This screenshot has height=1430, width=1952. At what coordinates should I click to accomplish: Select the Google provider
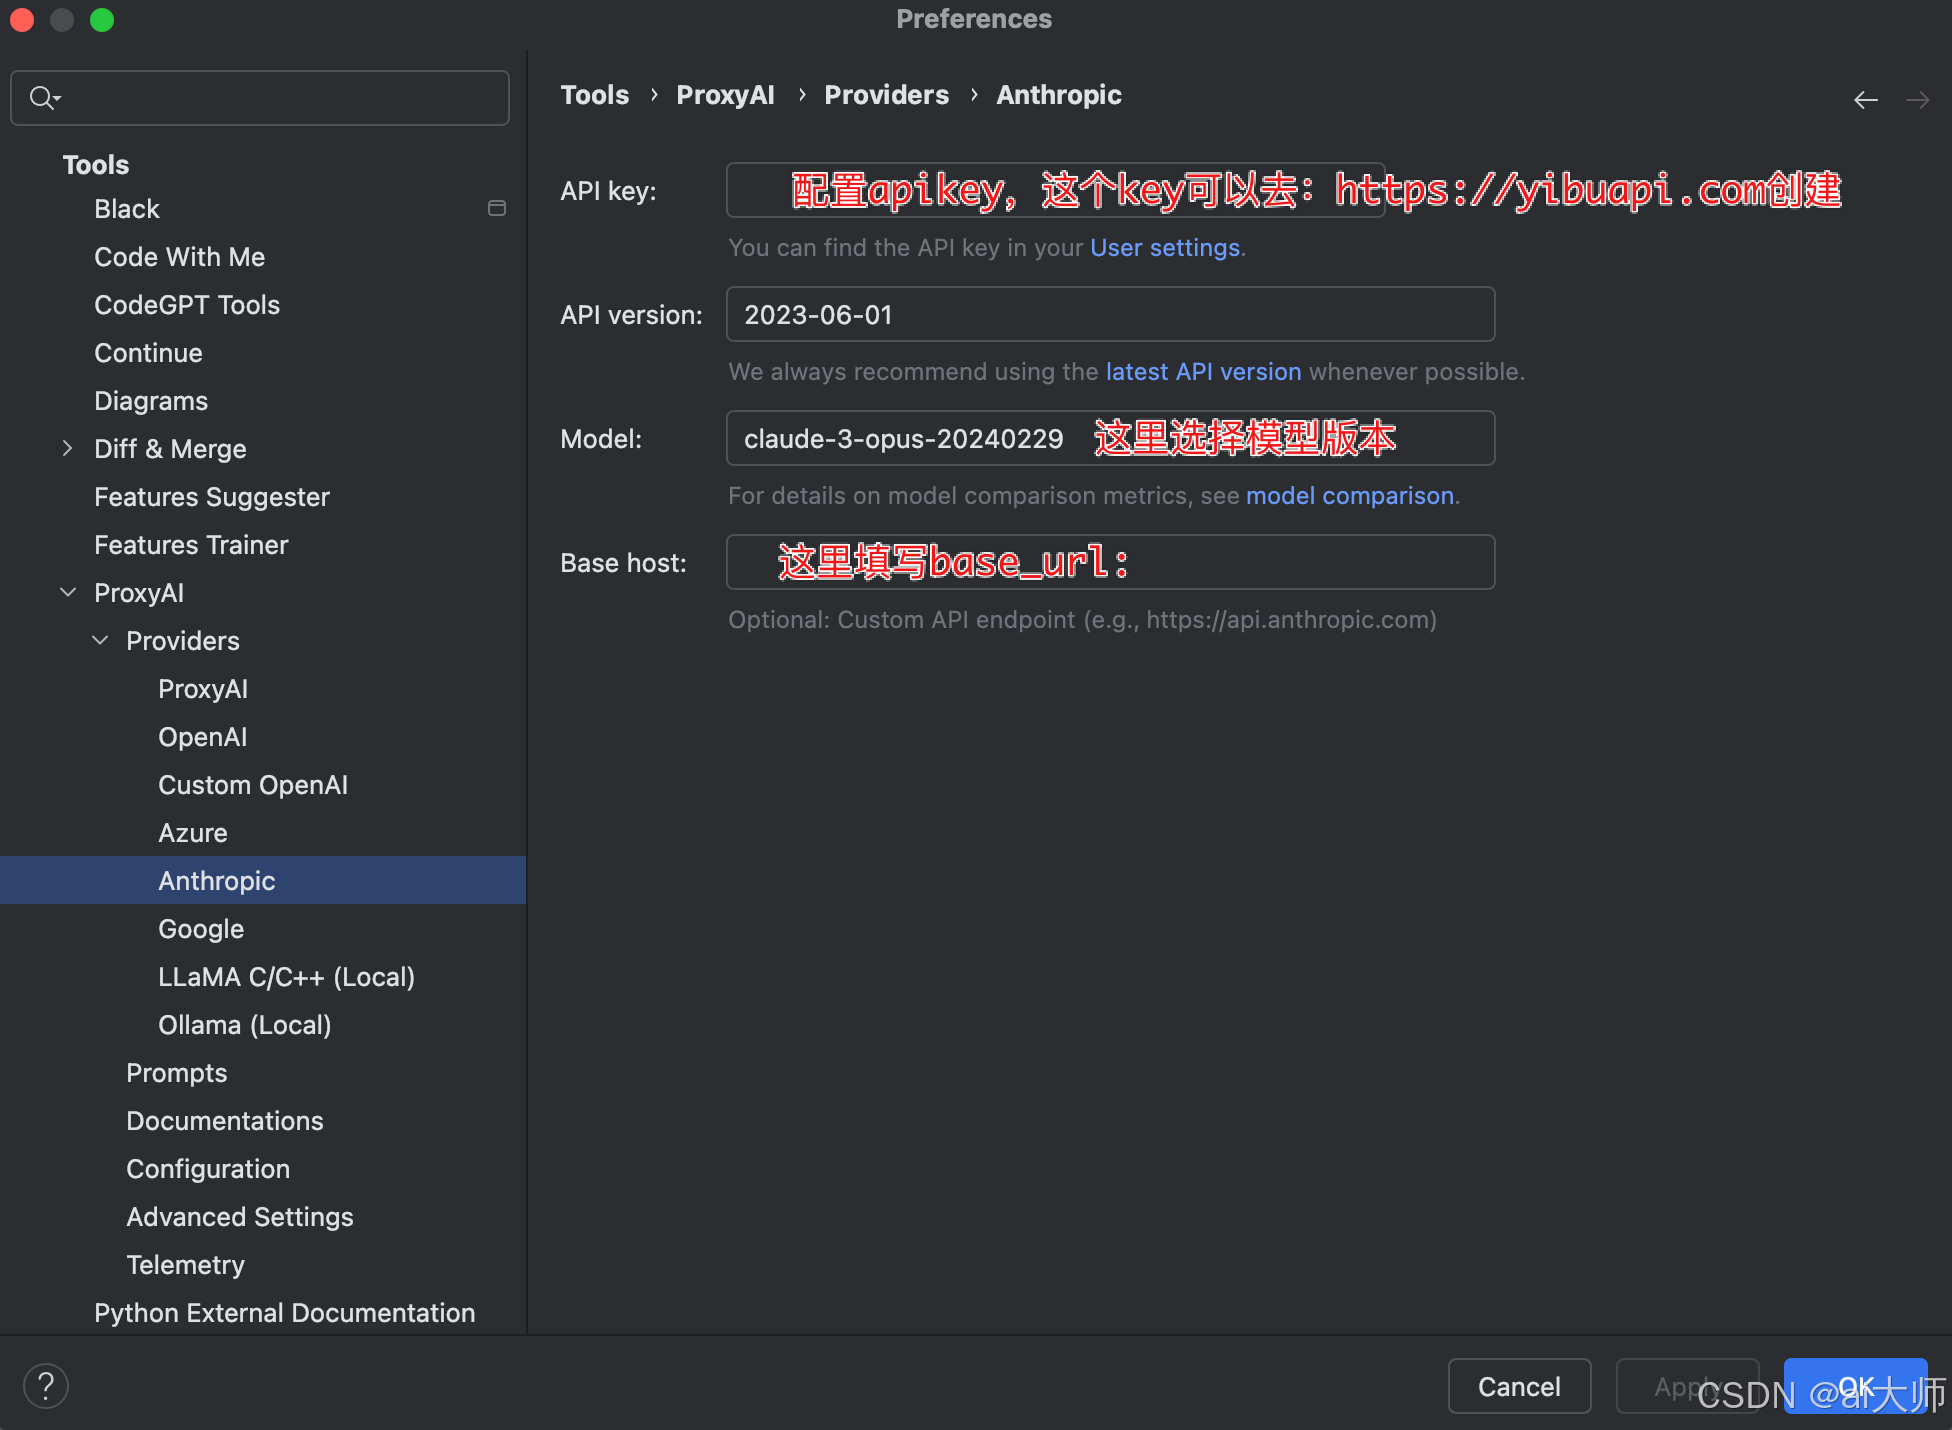coord(201,929)
